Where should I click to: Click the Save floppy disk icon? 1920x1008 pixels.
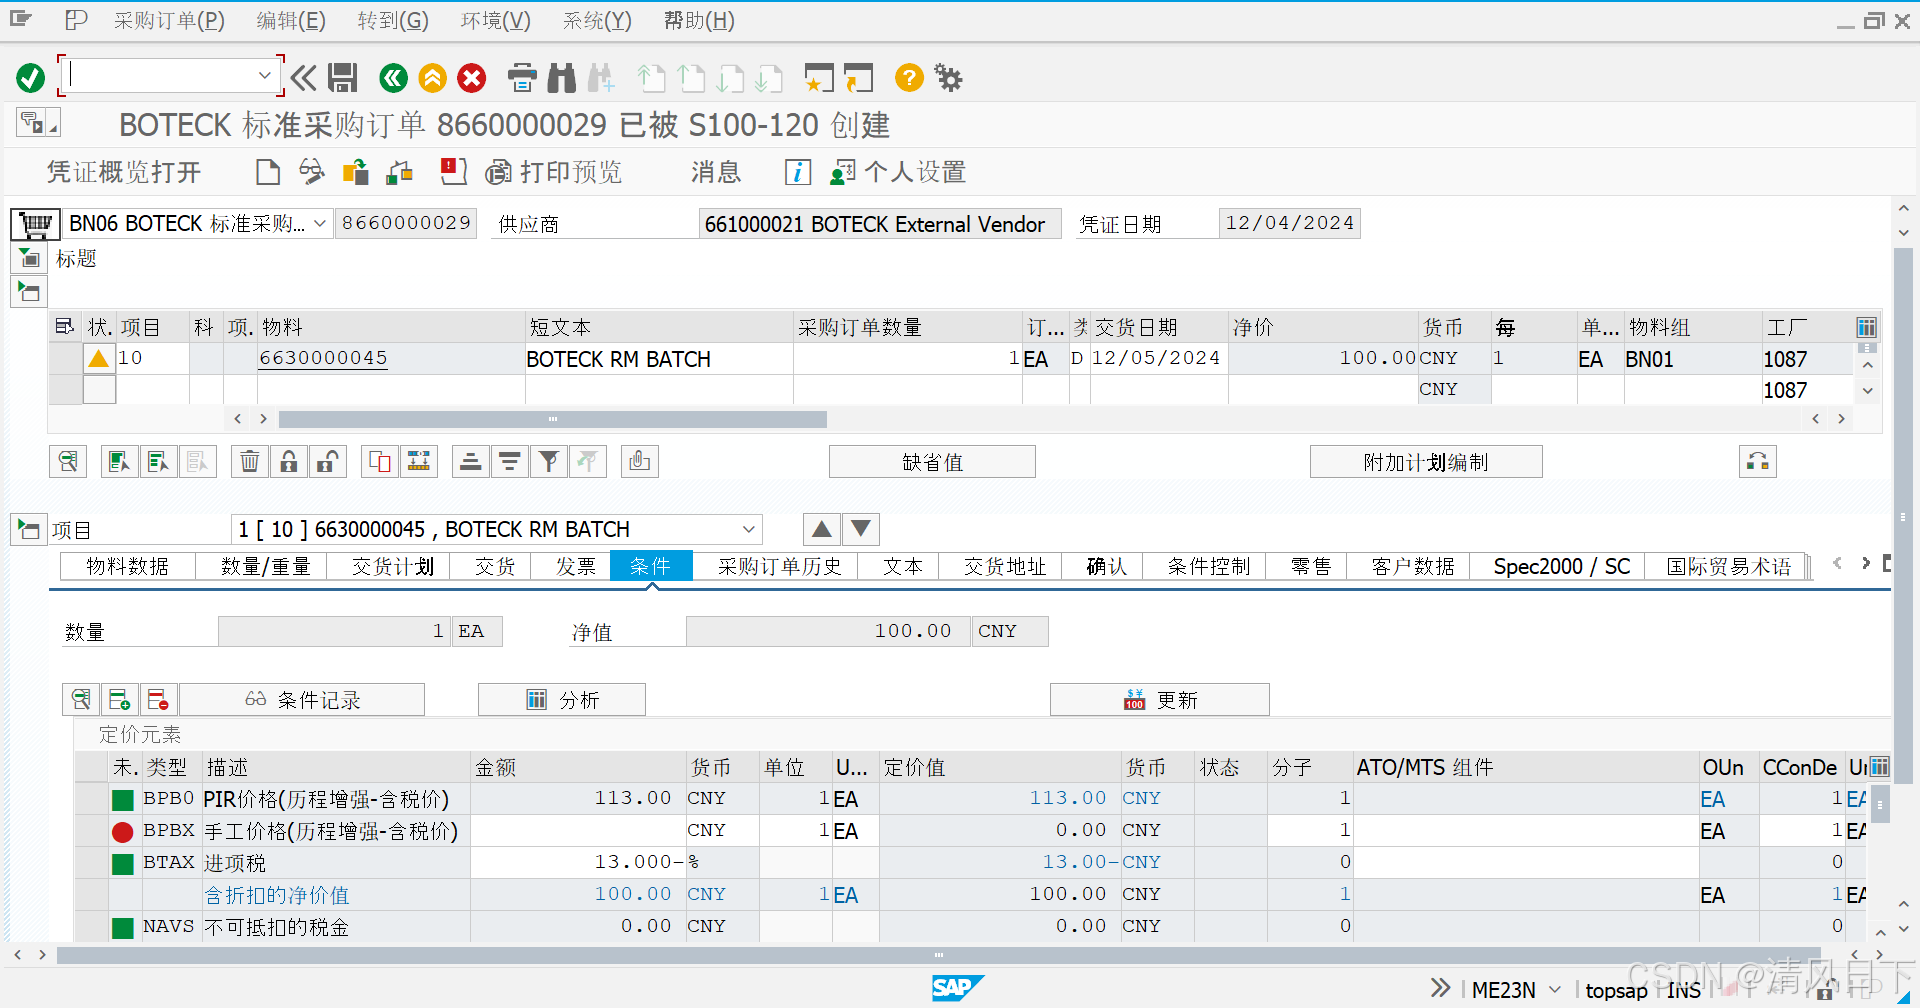343,78
